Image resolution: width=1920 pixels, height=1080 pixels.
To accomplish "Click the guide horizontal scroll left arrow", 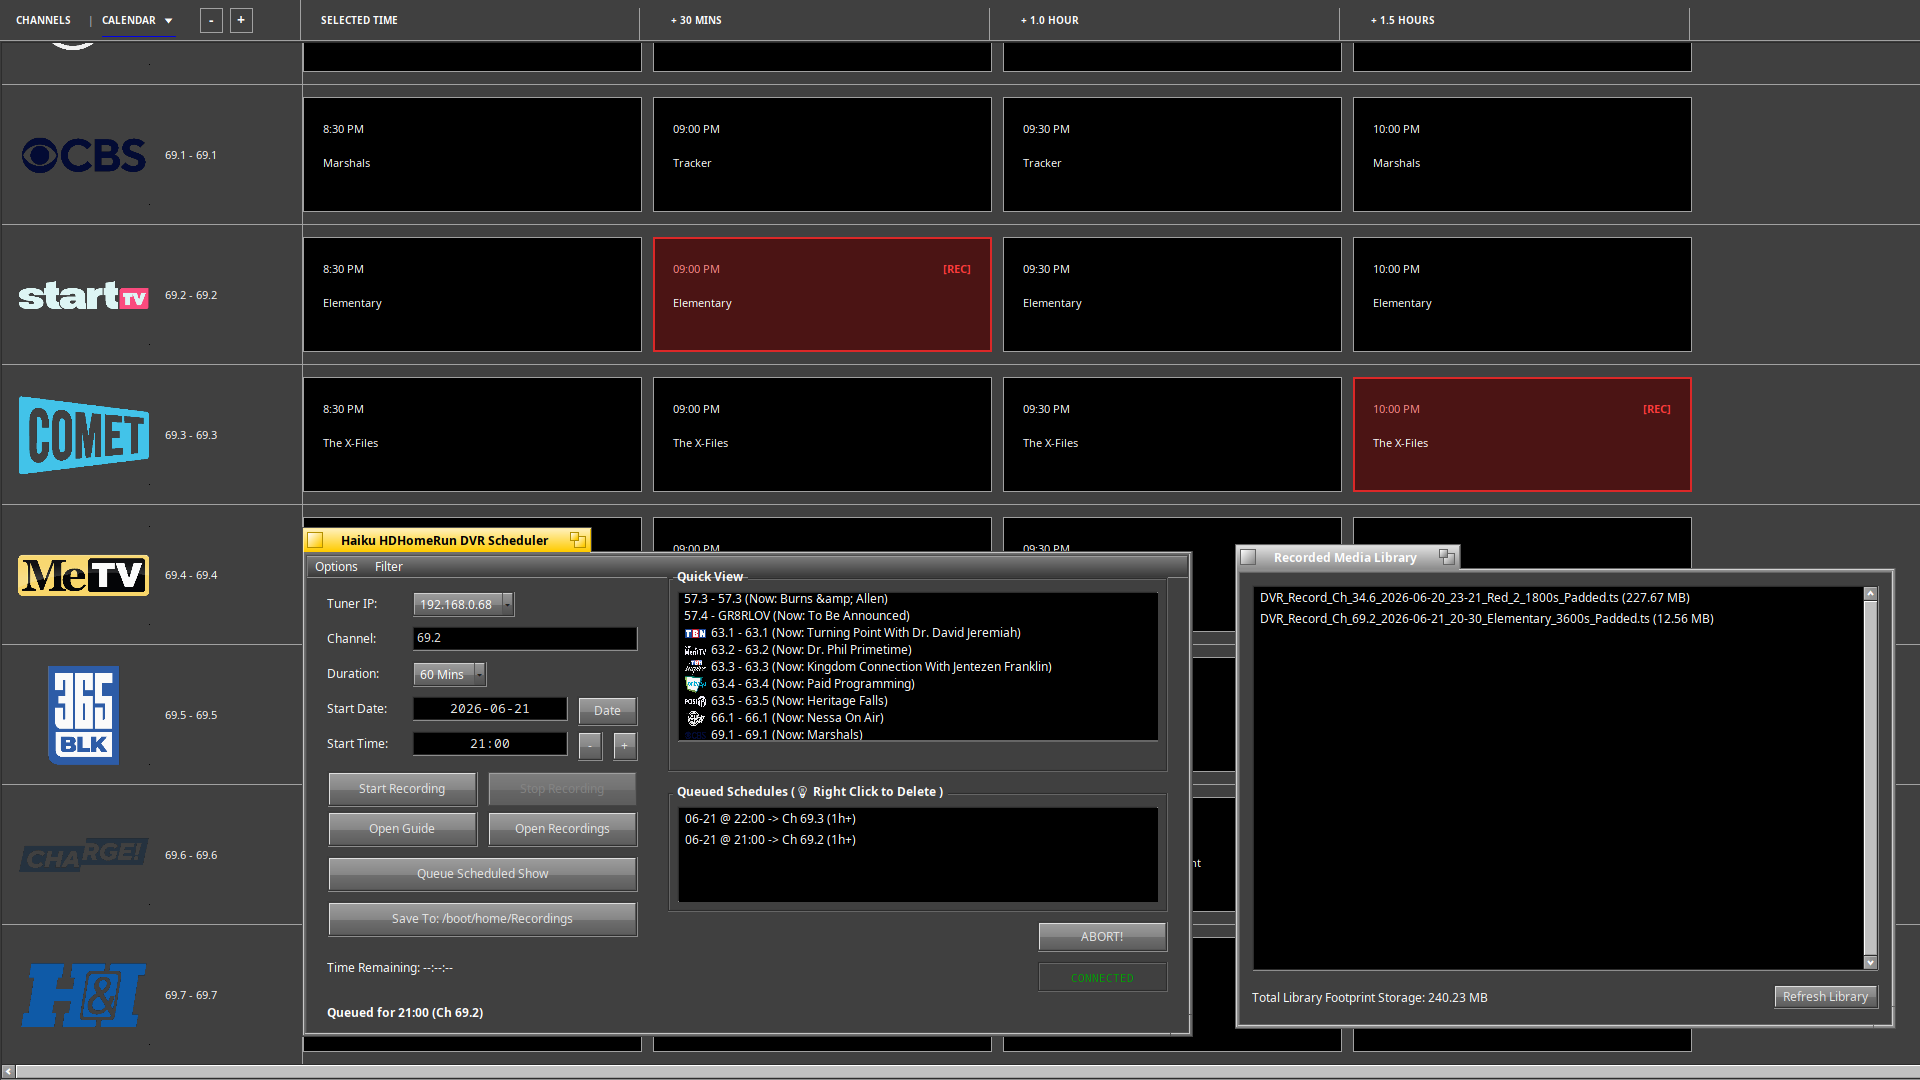I will click(x=8, y=1072).
